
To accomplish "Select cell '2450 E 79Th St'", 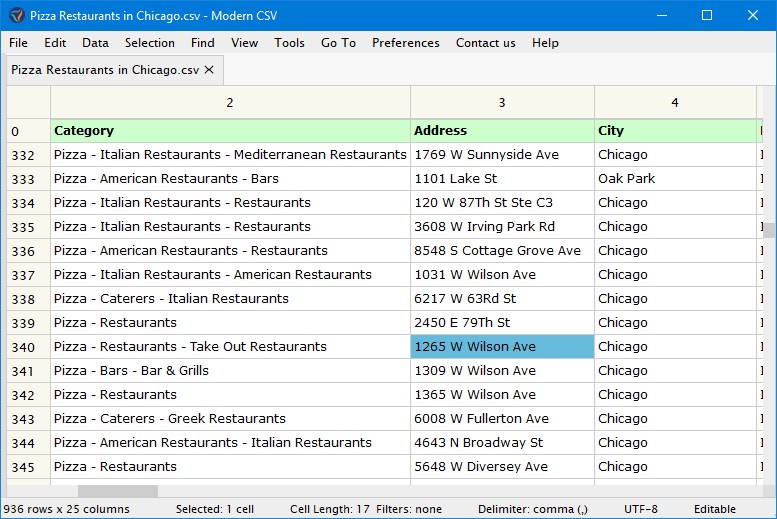I will point(502,323).
